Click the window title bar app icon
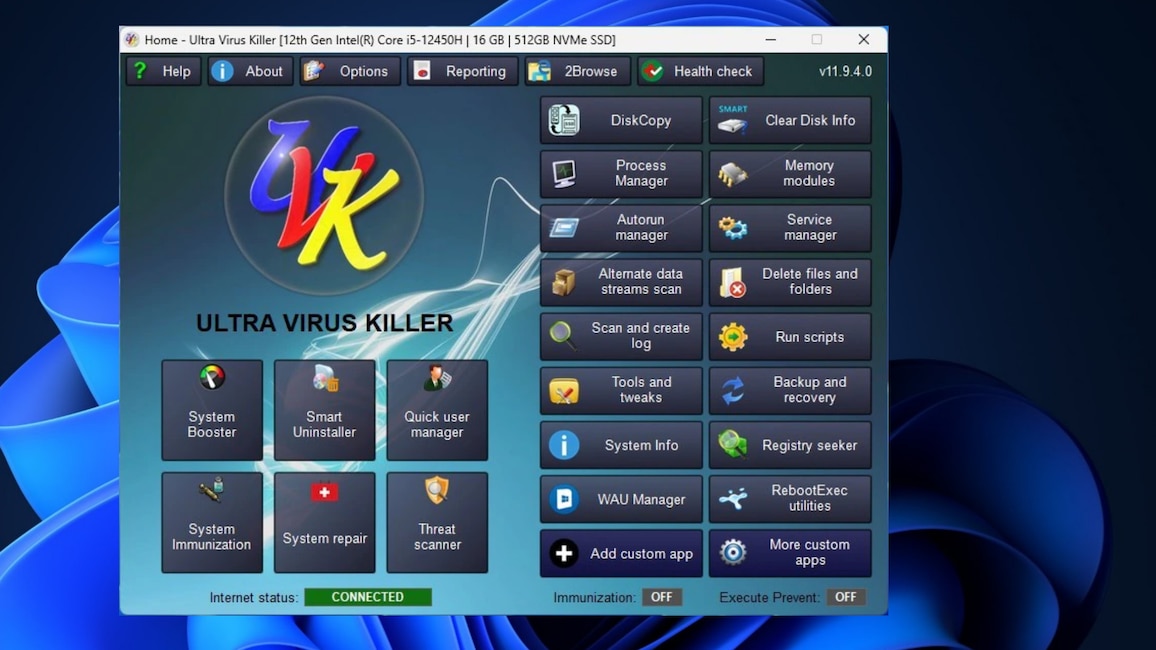This screenshot has width=1156, height=650. [x=132, y=40]
